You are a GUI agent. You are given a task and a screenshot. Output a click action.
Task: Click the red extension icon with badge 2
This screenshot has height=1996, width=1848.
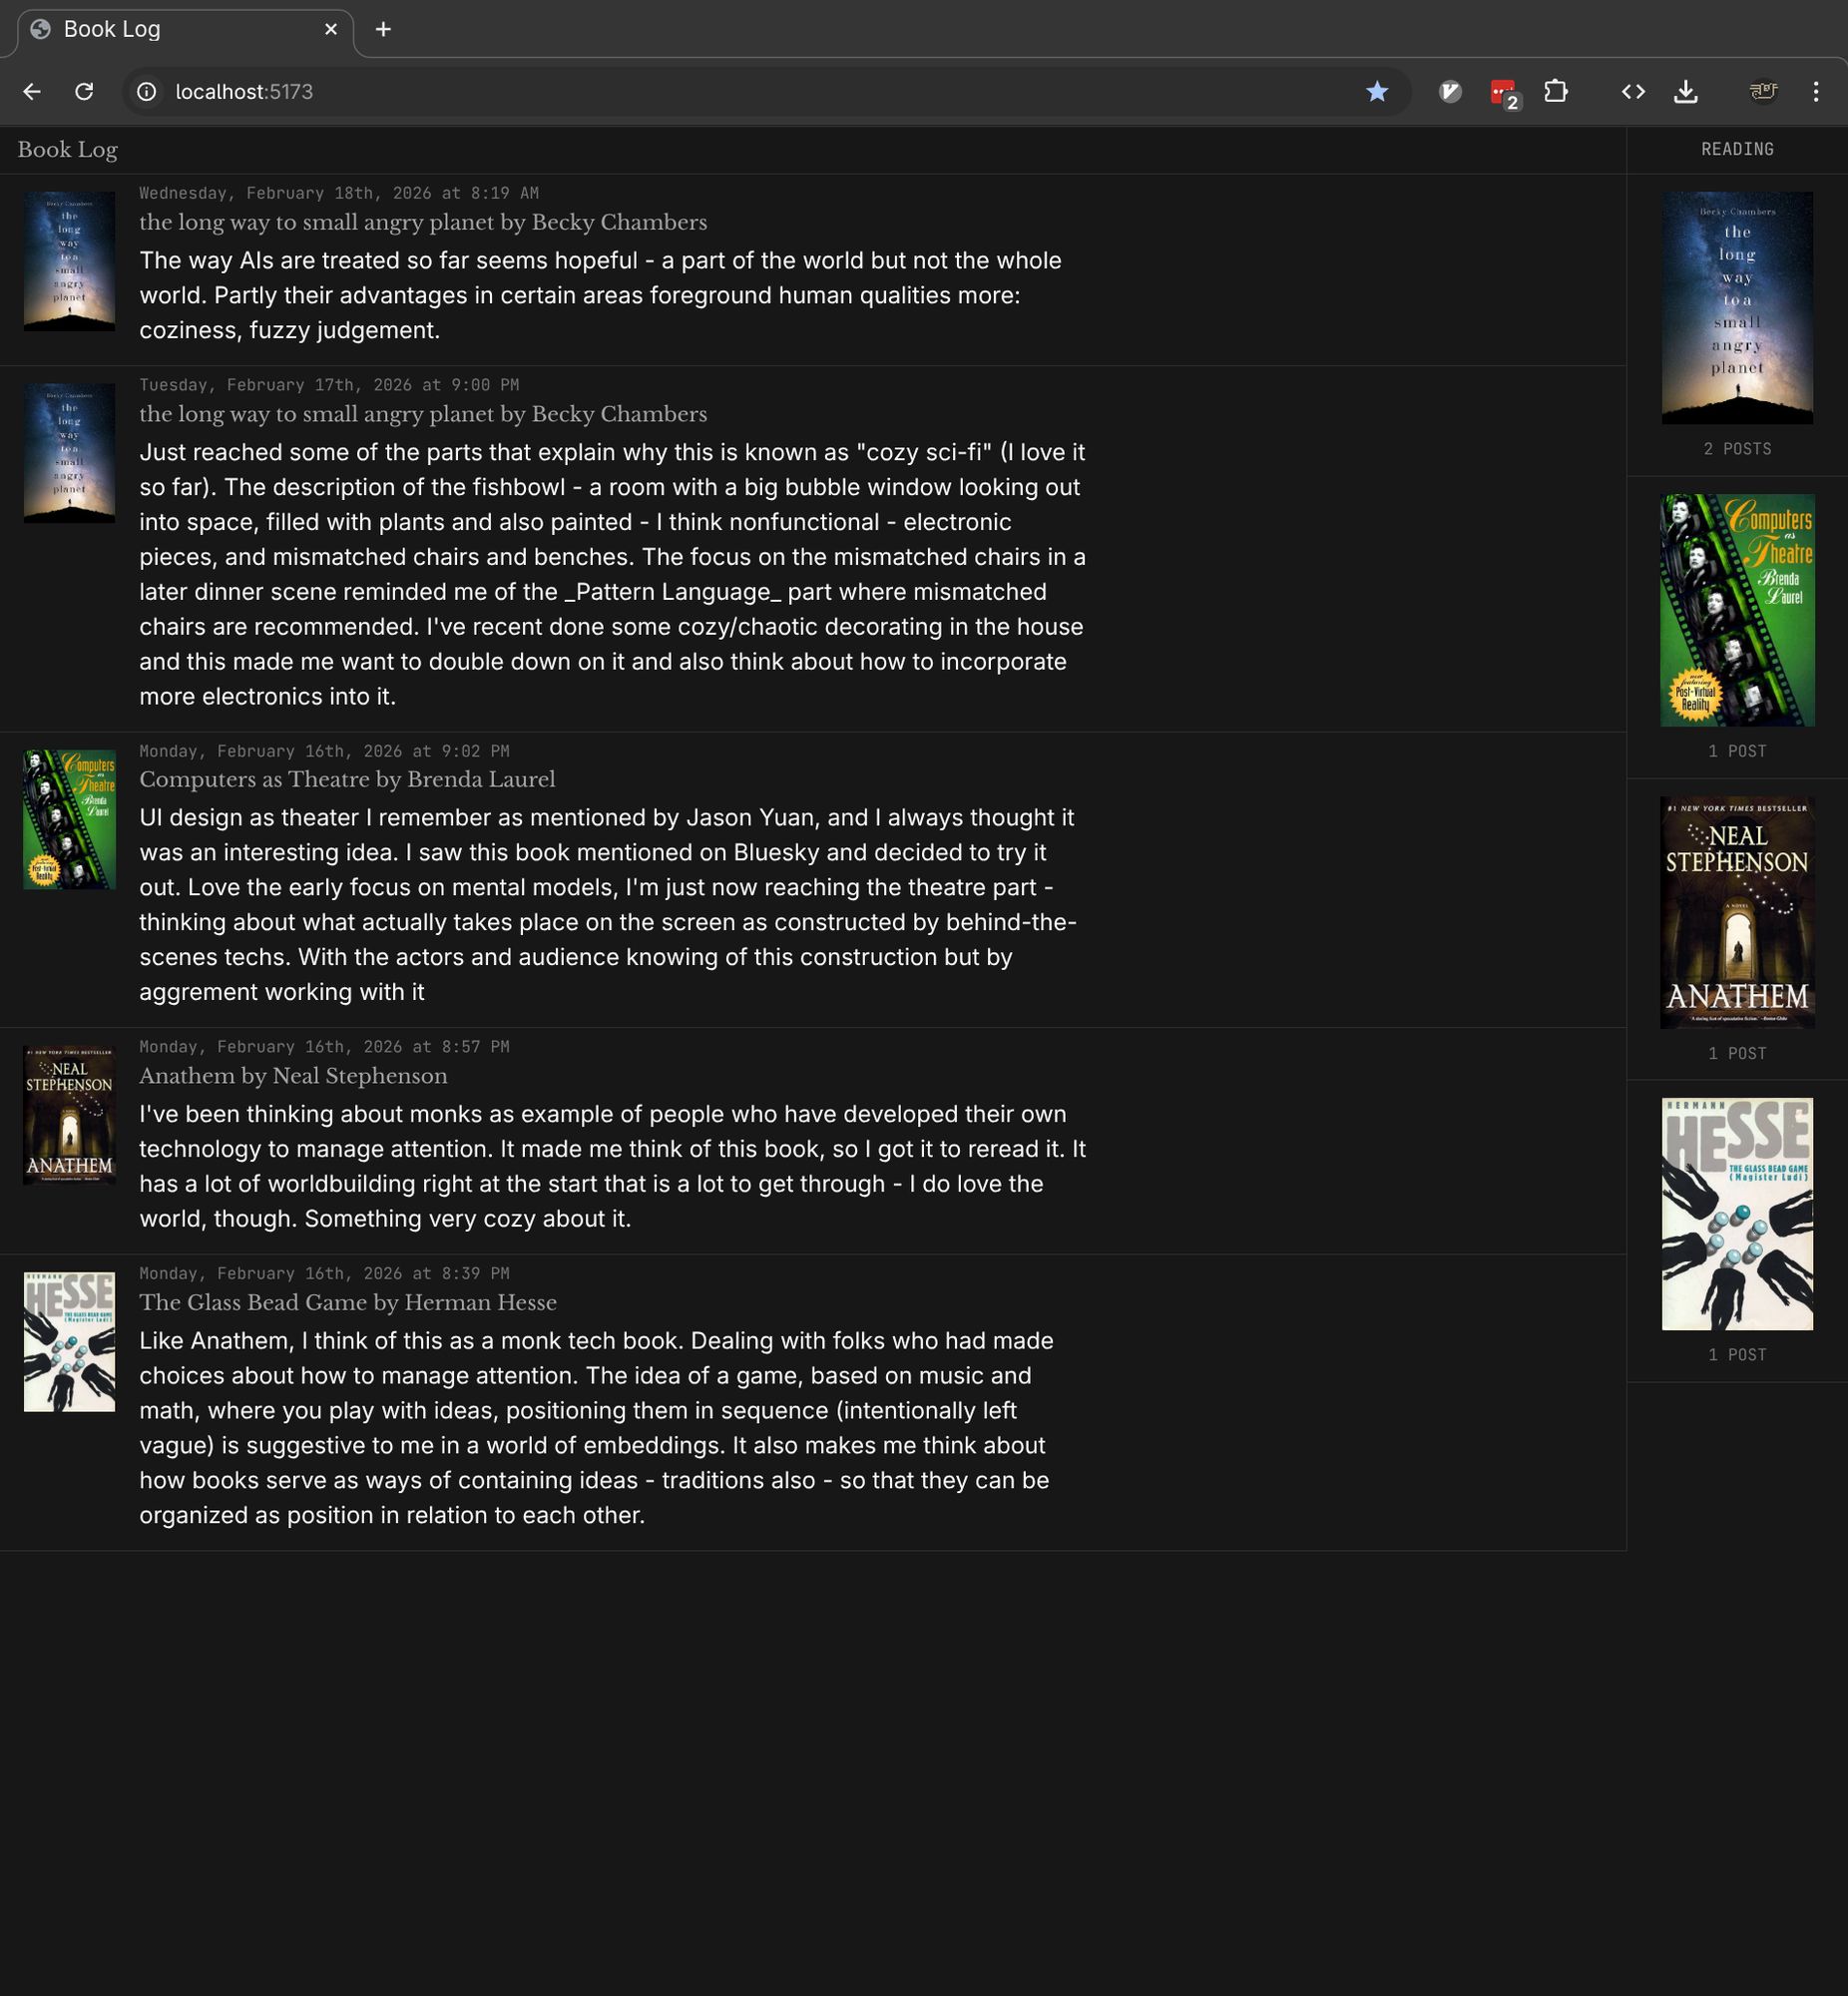tap(1502, 92)
